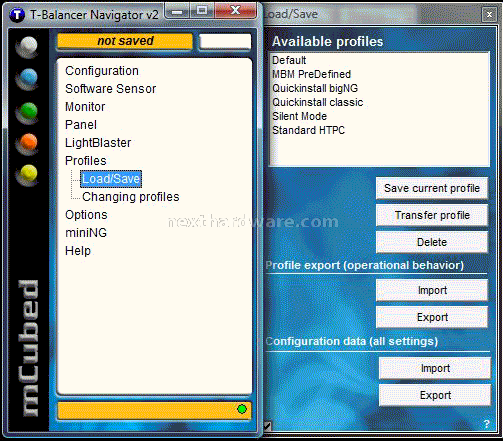Image resolution: width=503 pixels, height=441 pixels.
Task: Close the T-Balancer Navigator window
Action: click(235, 11)
